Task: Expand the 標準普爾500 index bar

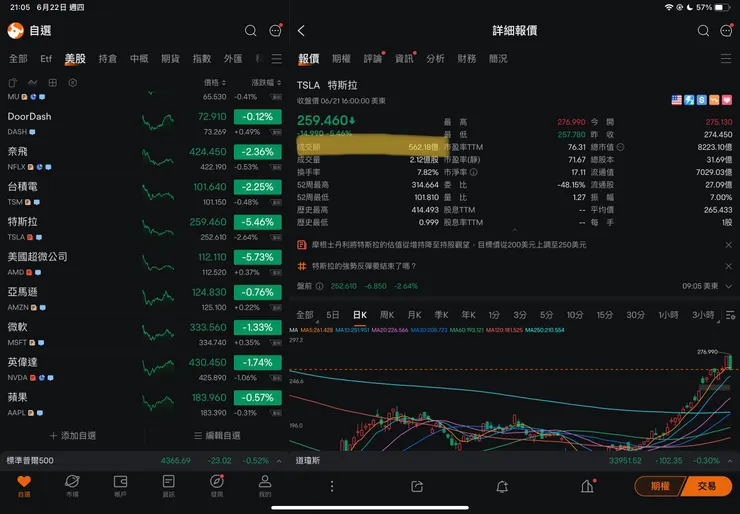Action: (279, 461)
